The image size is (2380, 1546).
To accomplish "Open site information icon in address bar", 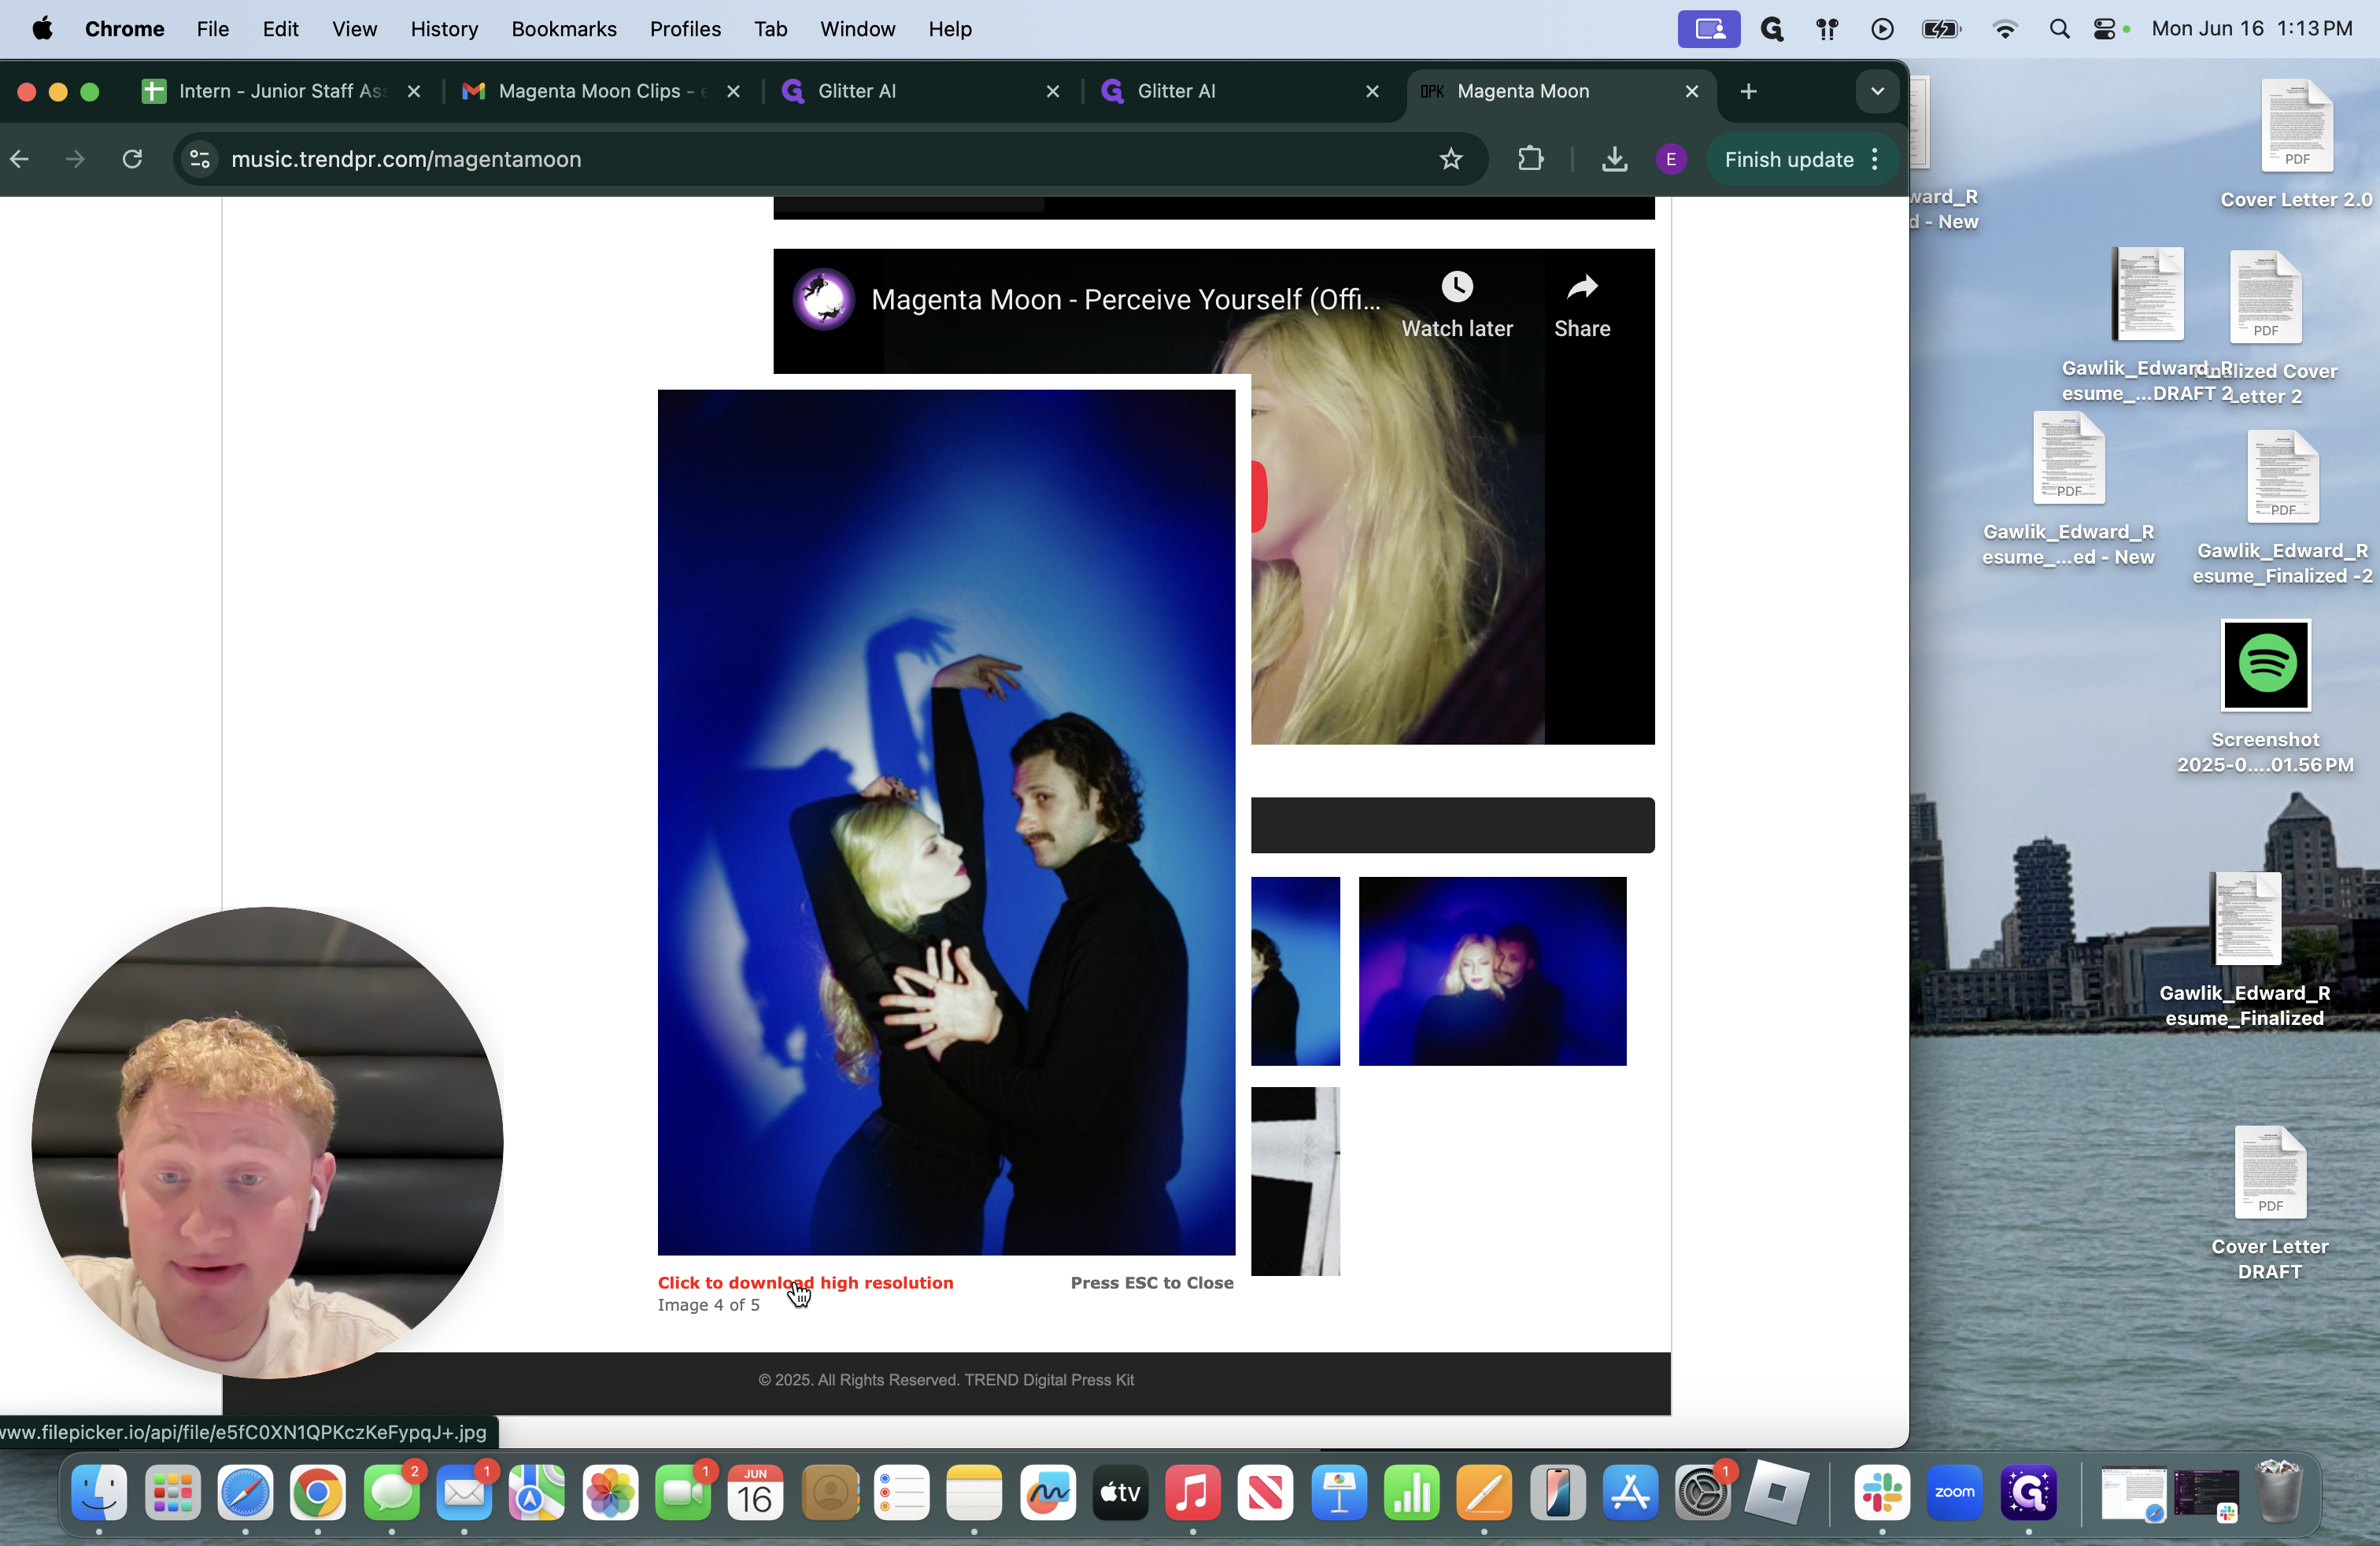I will tap(200, 159).
